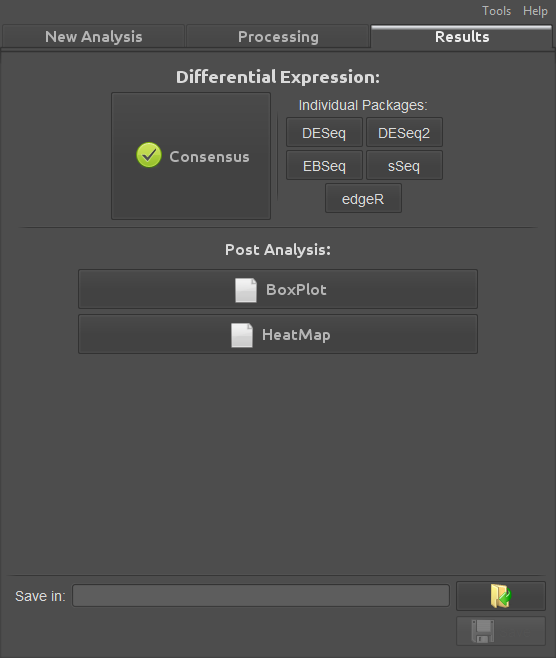Click the document icon next to BoxPlot
The image size is (556, 658).
(246, 290)
